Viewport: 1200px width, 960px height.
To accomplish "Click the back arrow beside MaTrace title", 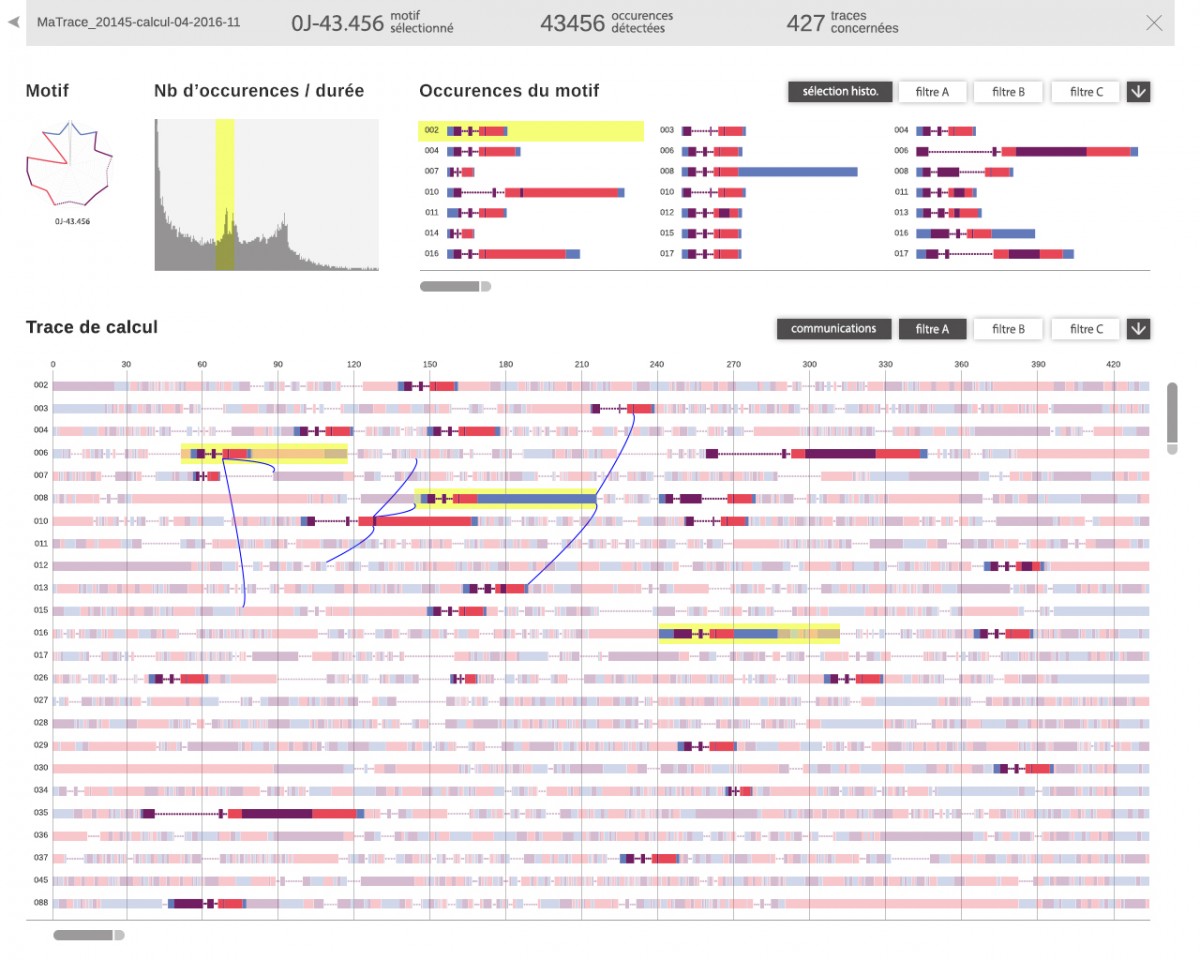I will [13, 22].
